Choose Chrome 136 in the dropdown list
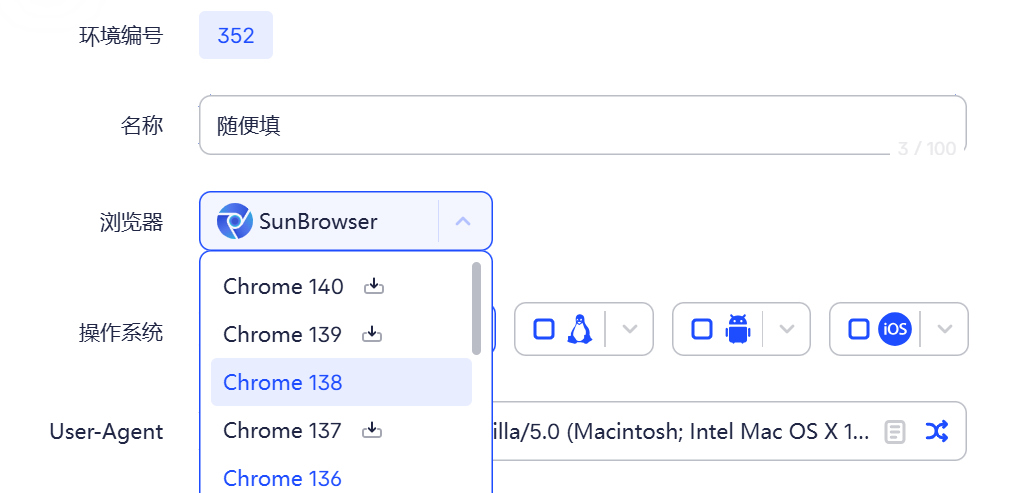The width and height of the screenshot is (1020, 493). 283,478
